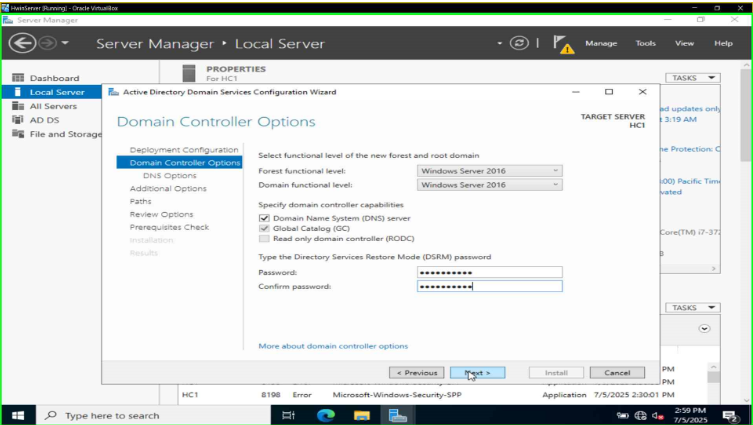Click the DSRM Password field
This screenshot has height=425, width=753.
[489, 272]
